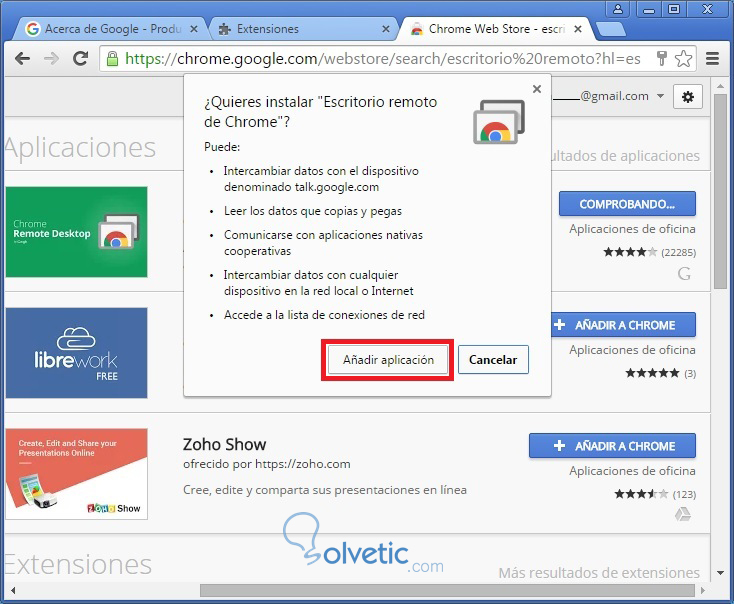This screenshot has height=604, width=734.
Task: Click the green padlock security icon
Action: point(112,59)
